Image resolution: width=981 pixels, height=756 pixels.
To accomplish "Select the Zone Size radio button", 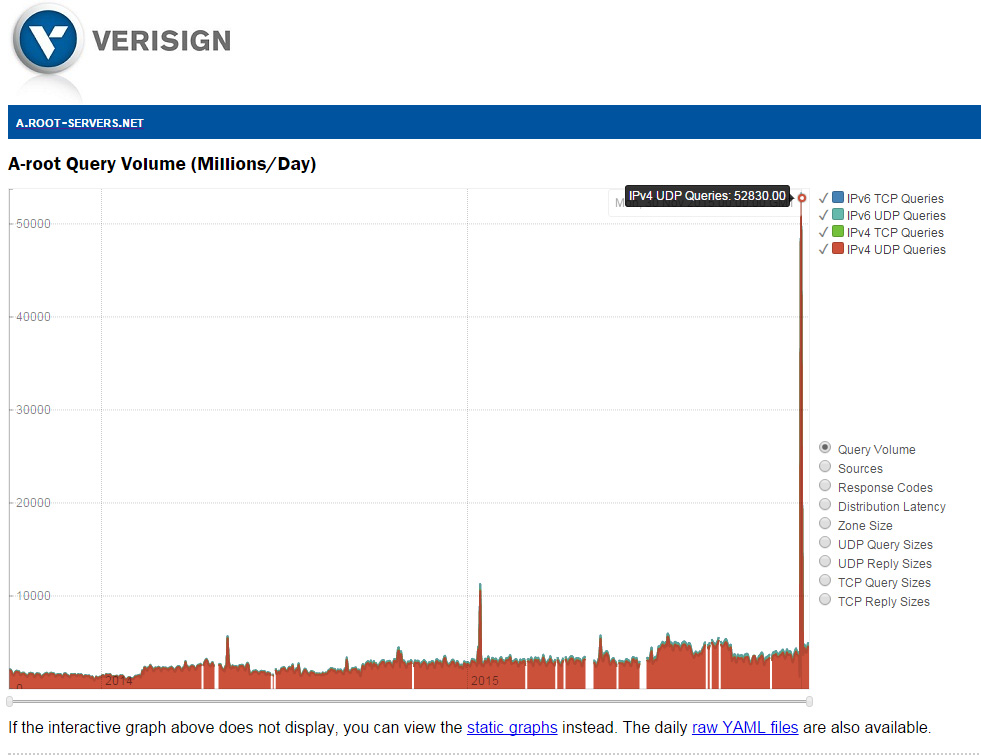I will (x=825, y=523).
